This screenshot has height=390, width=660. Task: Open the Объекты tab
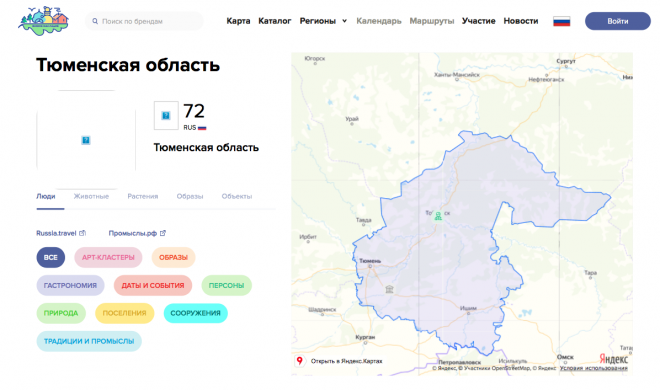237,196
